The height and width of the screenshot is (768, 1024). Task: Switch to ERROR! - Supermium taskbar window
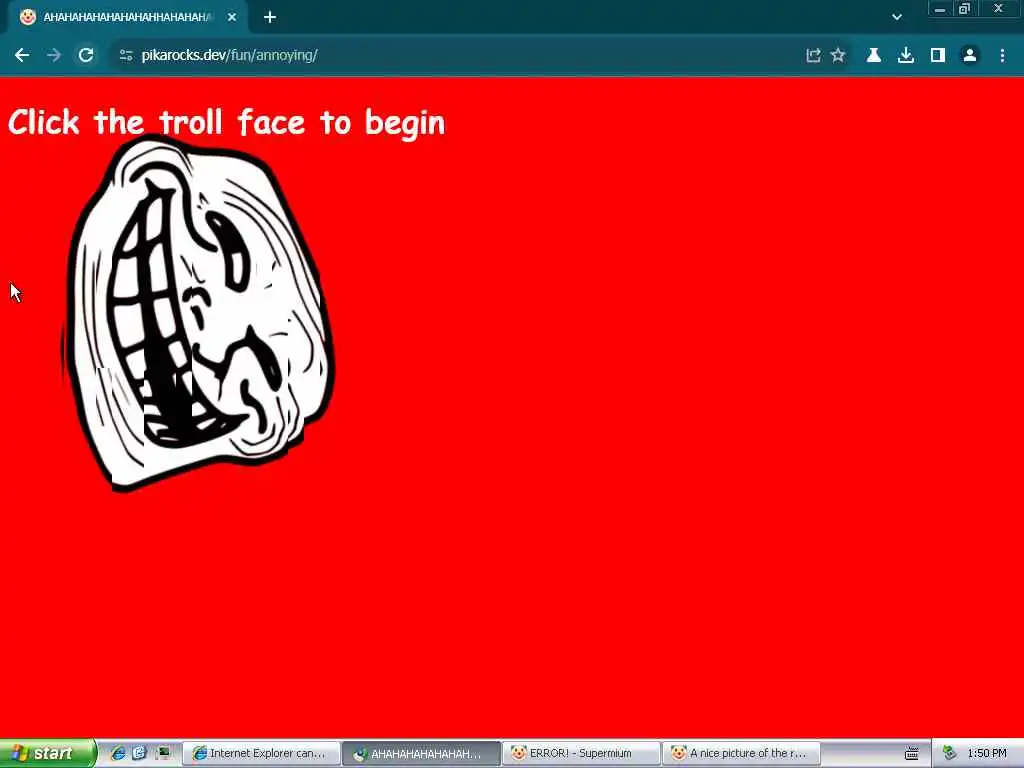581,754
